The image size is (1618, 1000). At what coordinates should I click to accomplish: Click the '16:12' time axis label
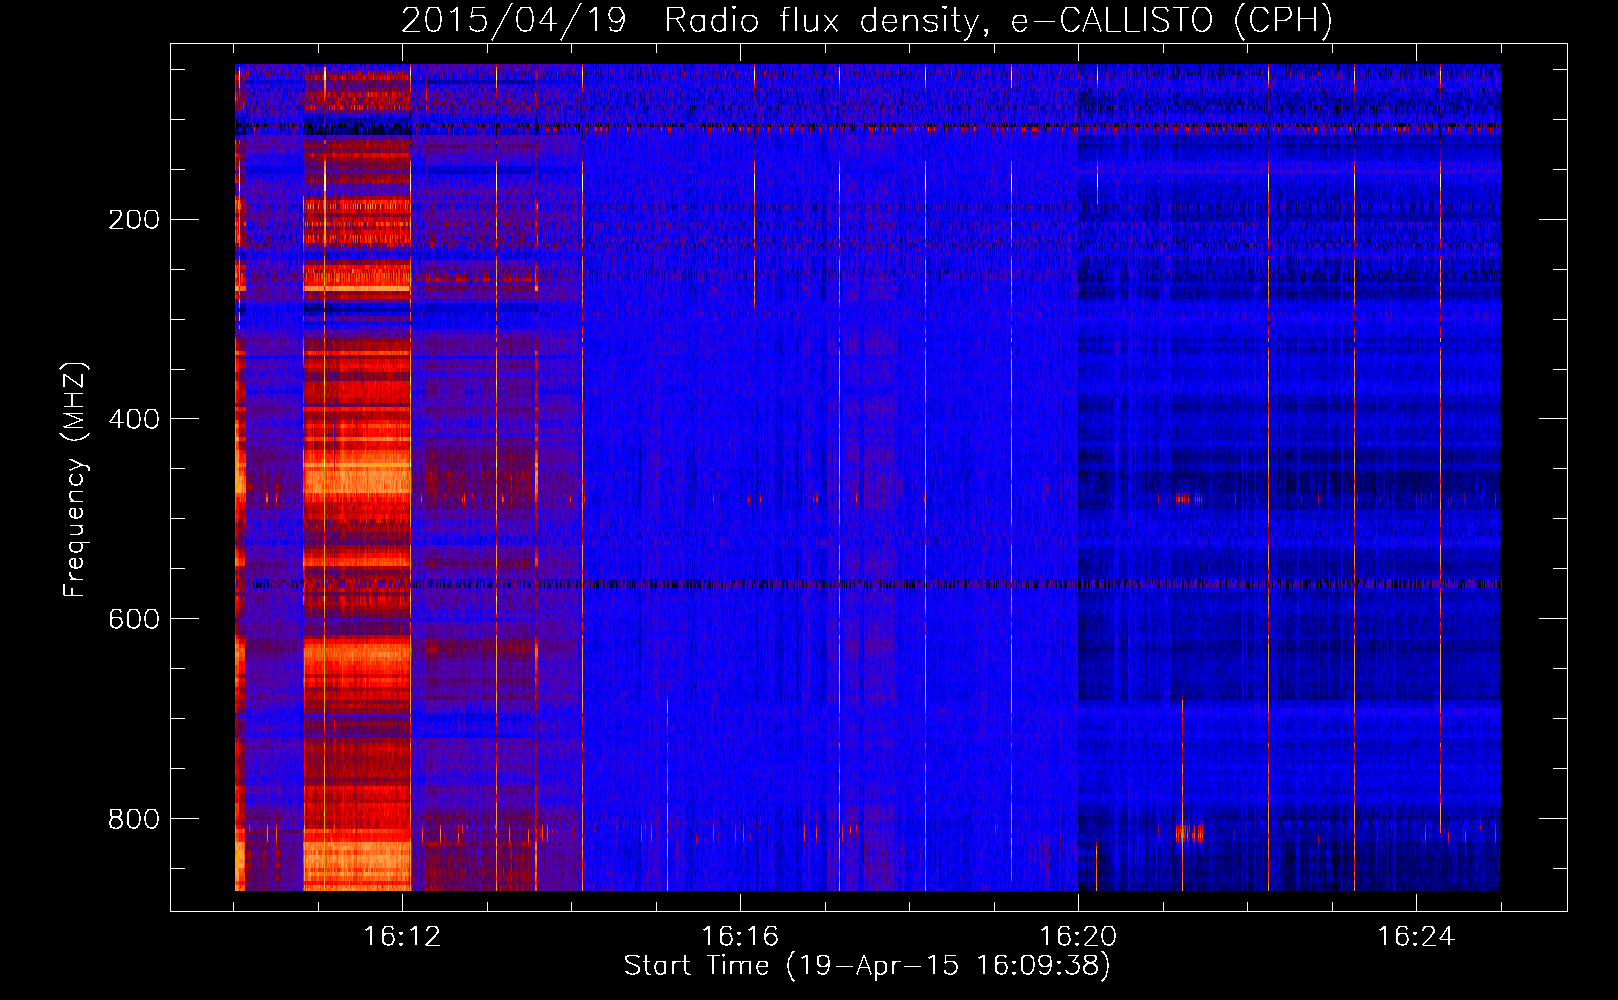point(402,937)
